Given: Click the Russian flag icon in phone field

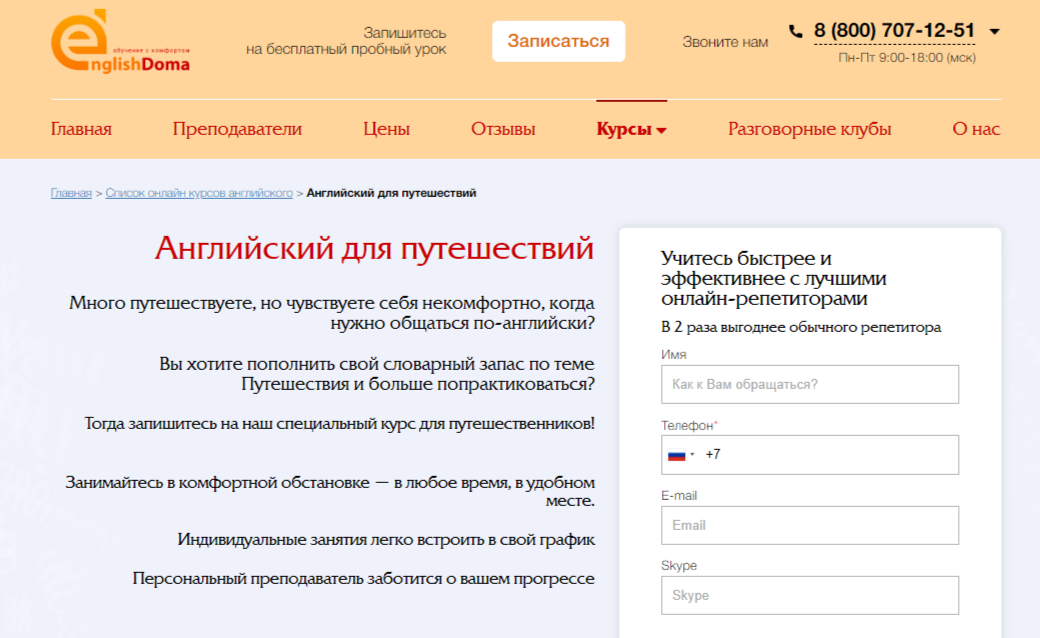Looking at the screenshot, I should pos(679,454).
